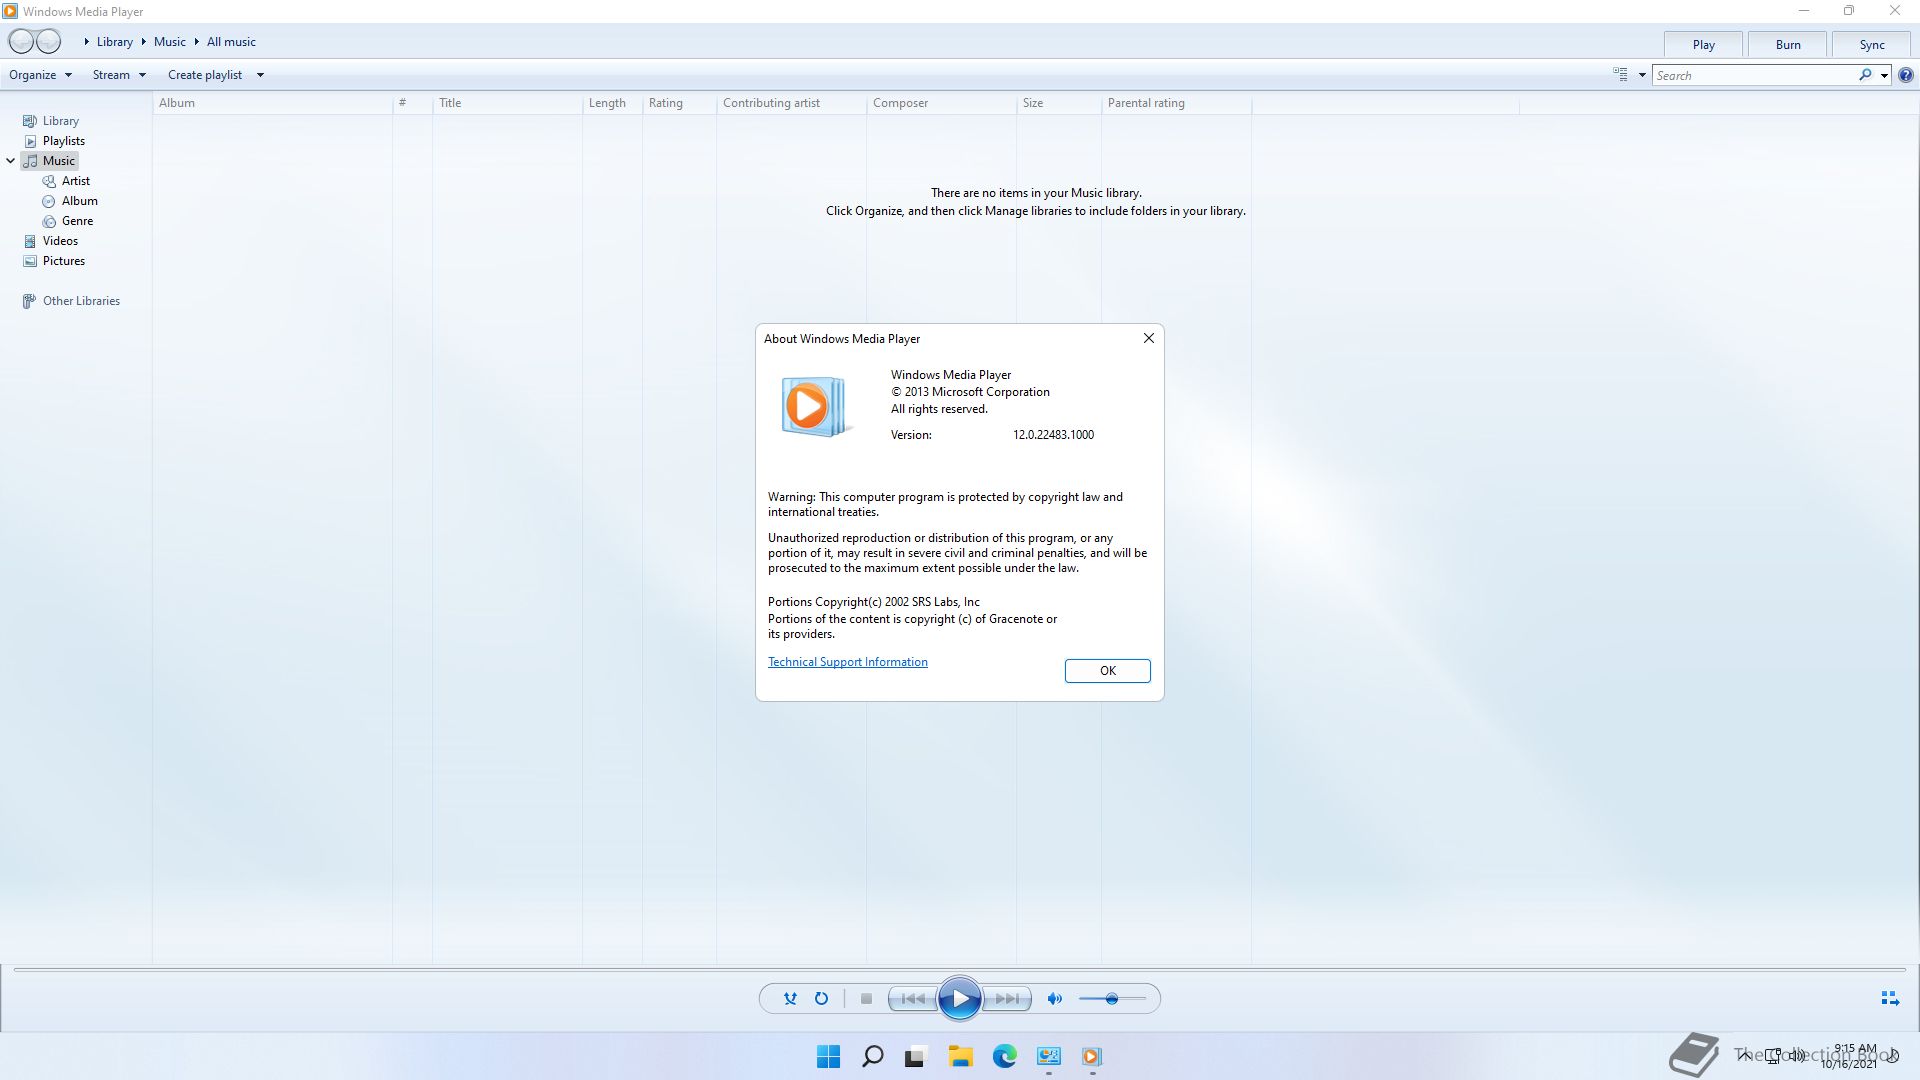Sort by the Rating column header

(x=679, y=103)
